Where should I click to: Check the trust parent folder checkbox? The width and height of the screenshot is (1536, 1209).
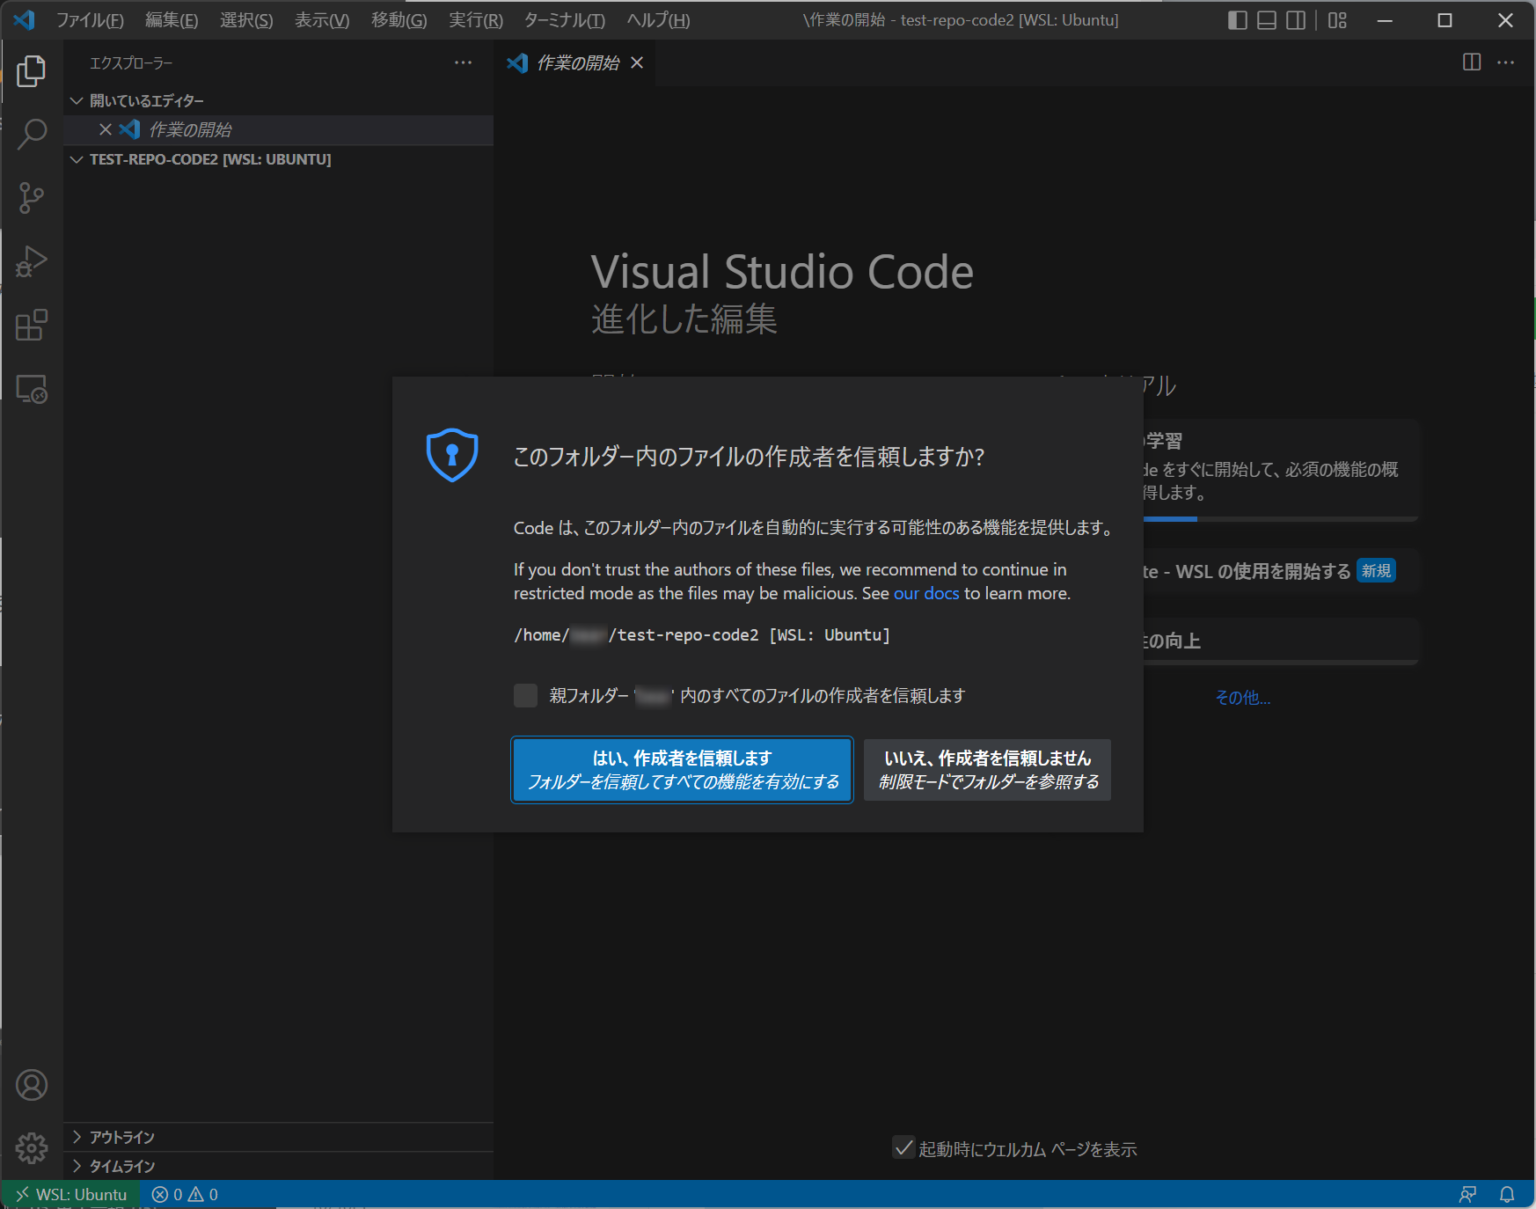[525, 695]
